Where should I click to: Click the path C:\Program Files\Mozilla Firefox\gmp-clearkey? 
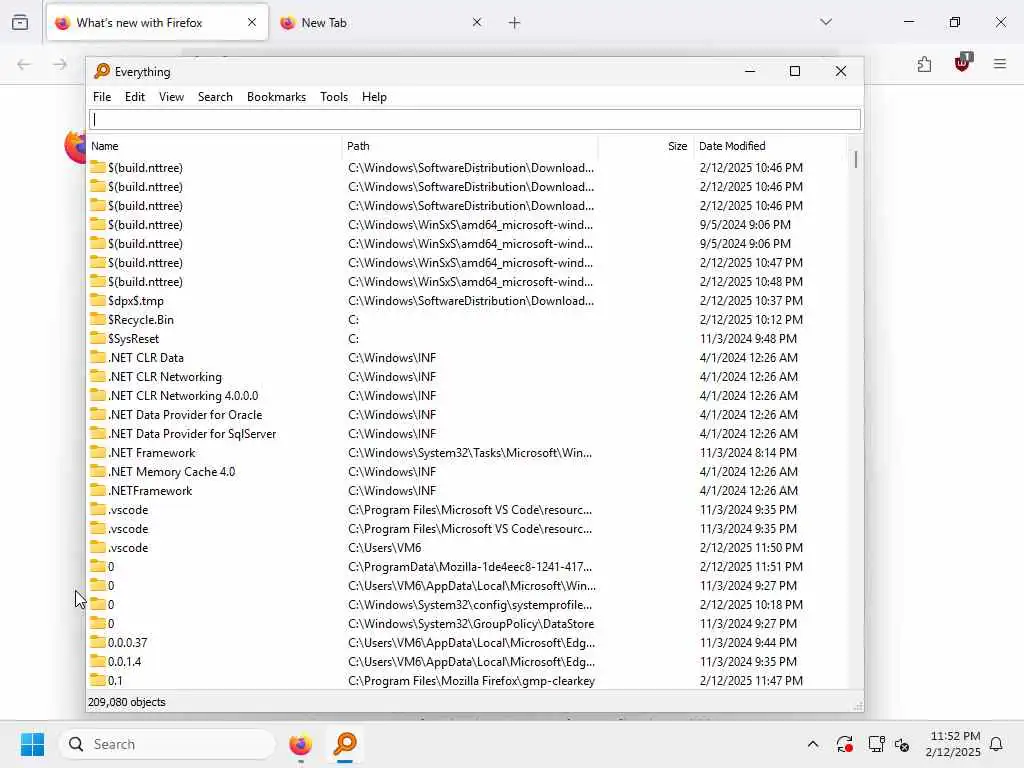pyautogui.click(x=472, y=680)
